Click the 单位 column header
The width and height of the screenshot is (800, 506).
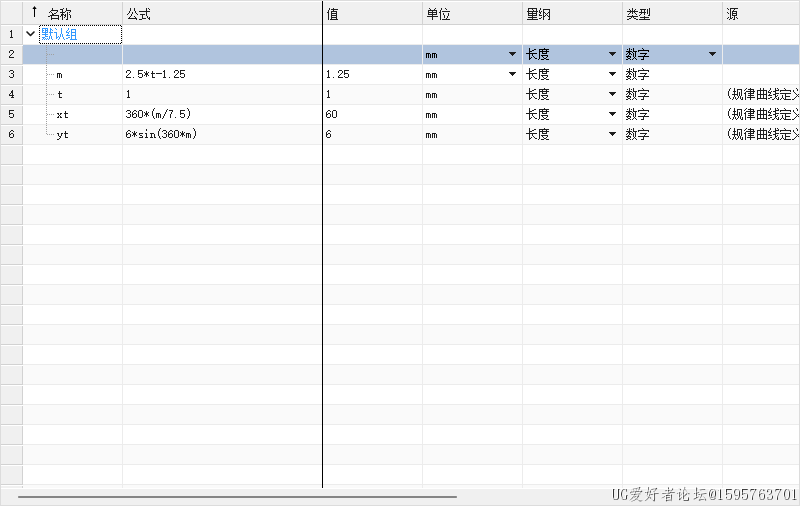click(472, 14)
